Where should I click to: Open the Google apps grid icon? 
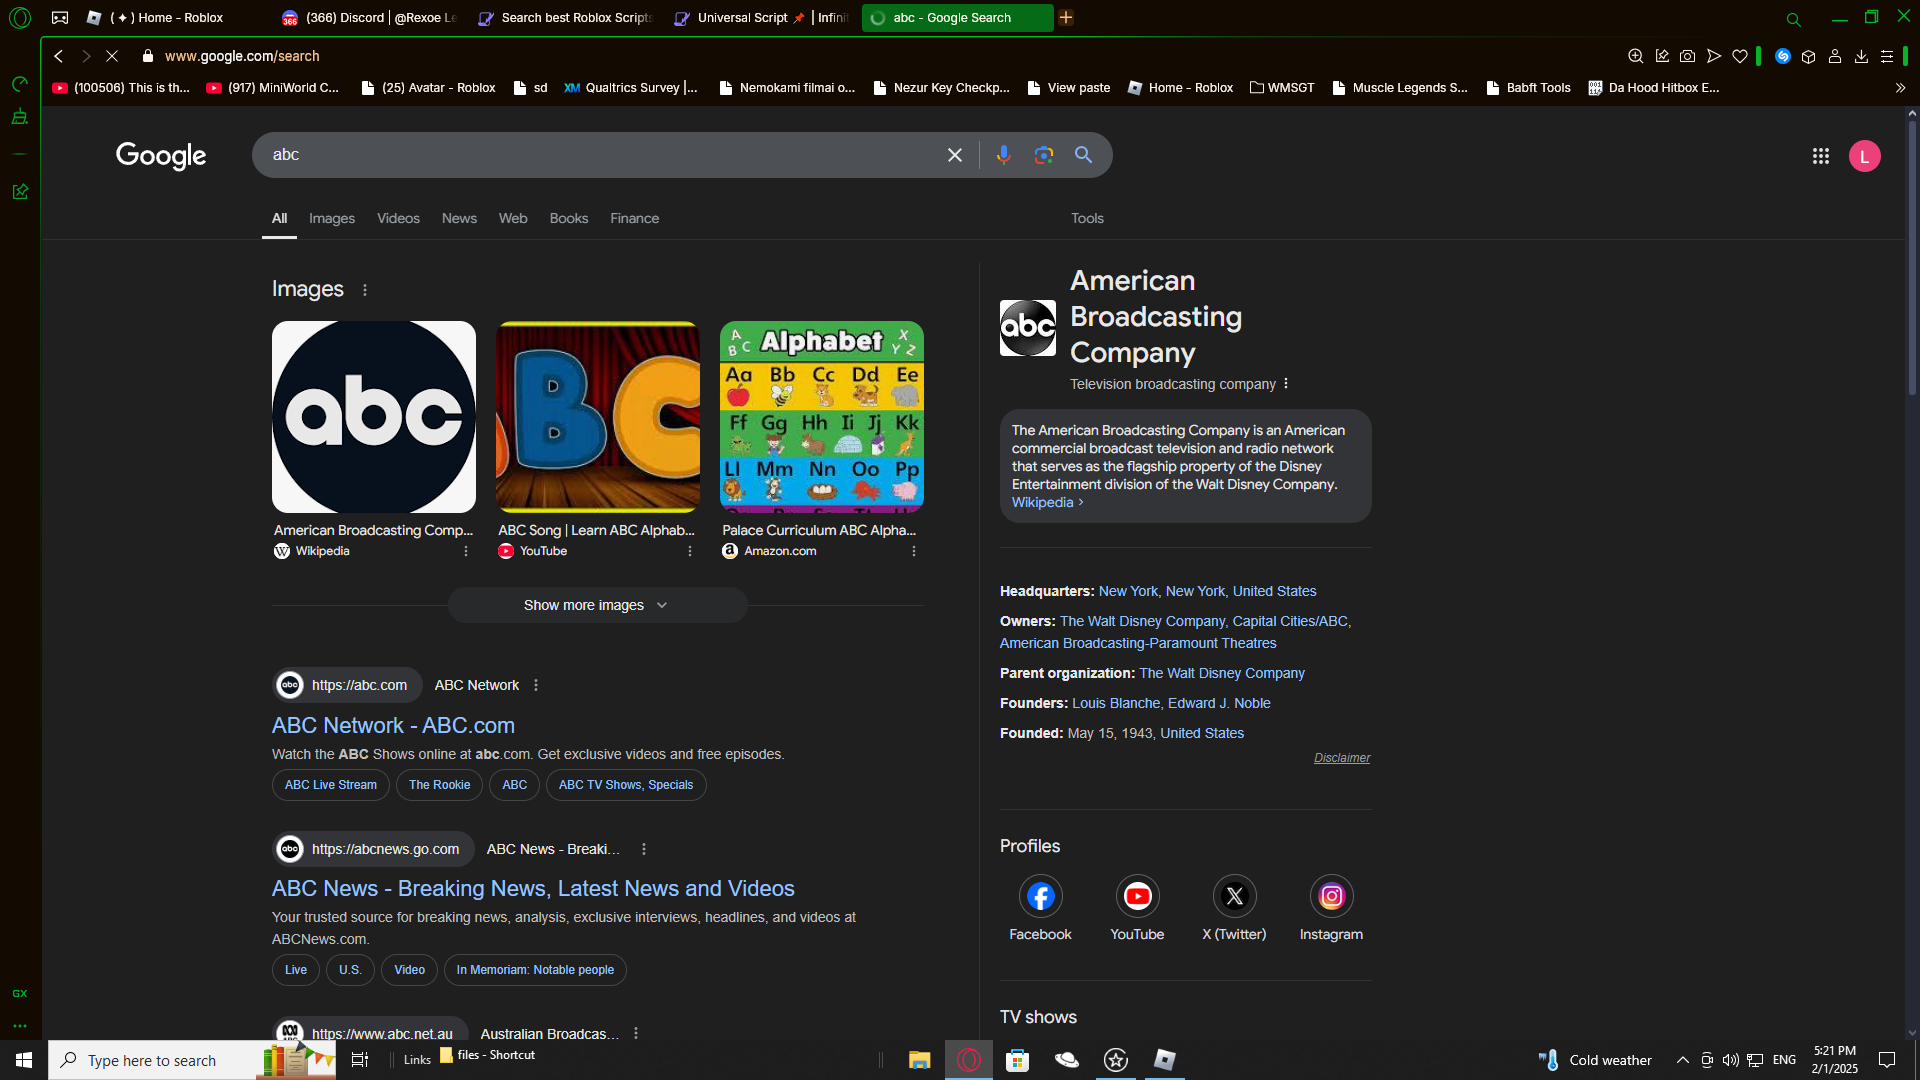click(1820, 156)
